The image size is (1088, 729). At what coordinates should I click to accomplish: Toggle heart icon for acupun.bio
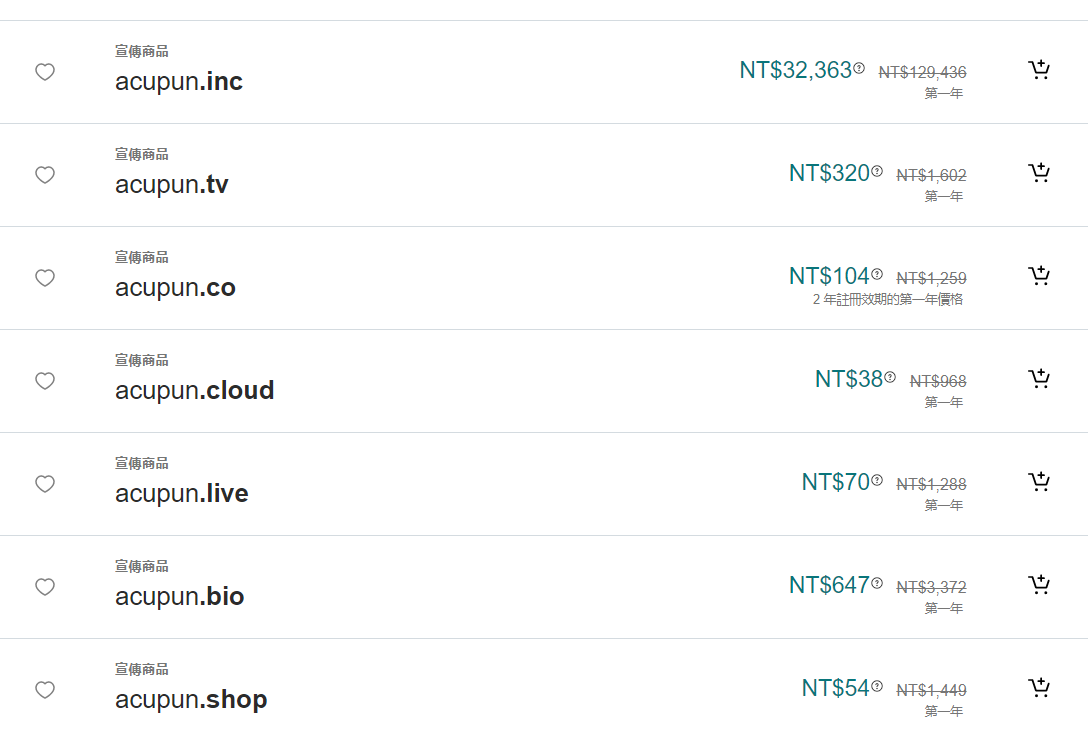45,587
